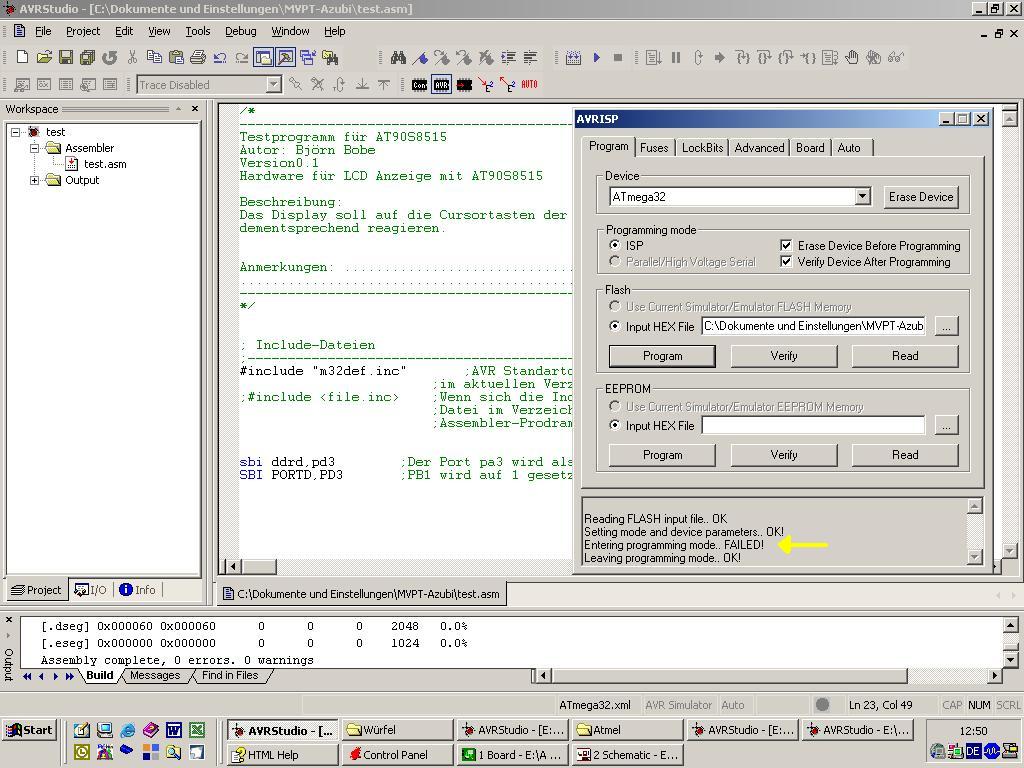Click the EEPROM Input HEX File field

pos(812,426)
